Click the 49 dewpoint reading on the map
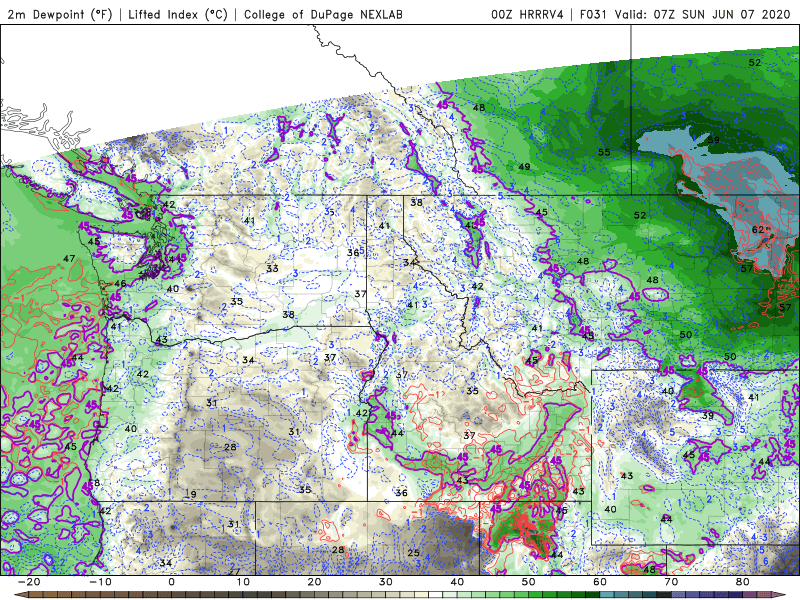Screen dimensions: 800x600 pyautogui.click(x=524, y=167)
